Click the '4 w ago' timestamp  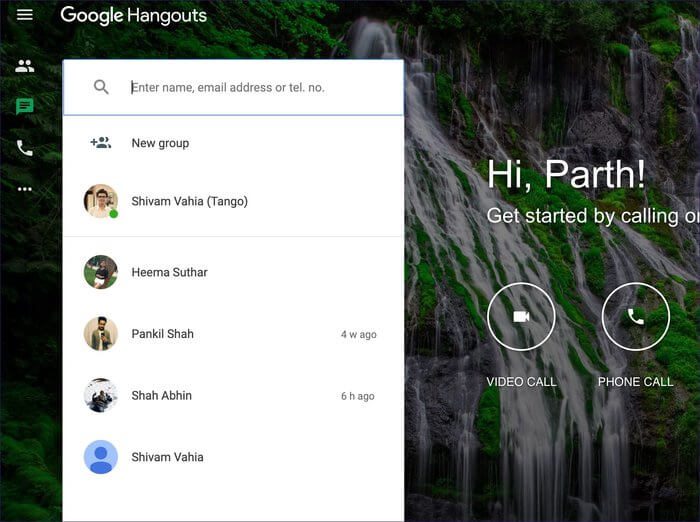click(x=358, y=334)
